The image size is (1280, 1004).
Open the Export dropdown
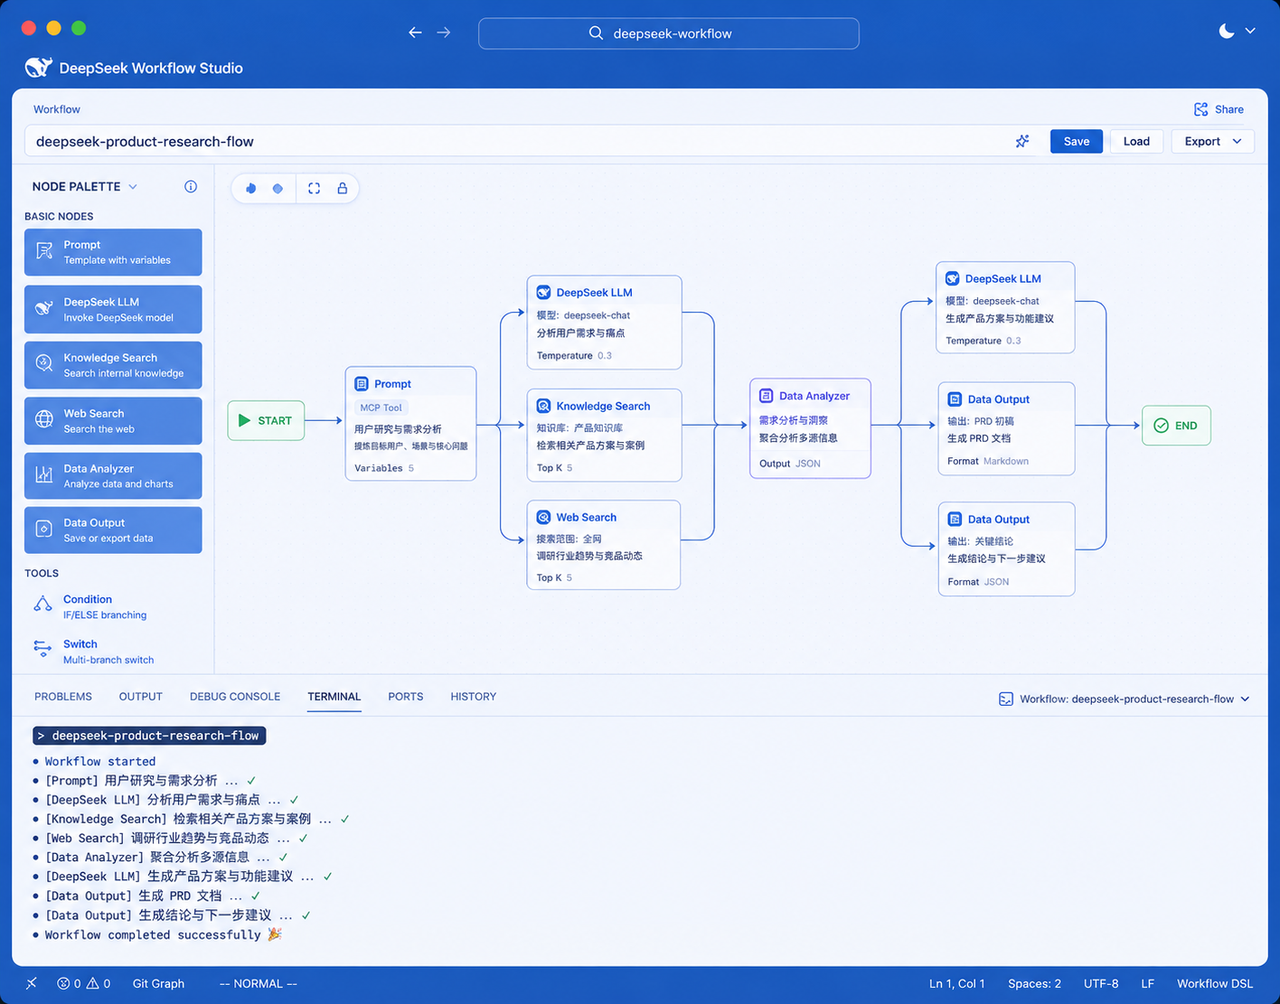coord(1213,141)
